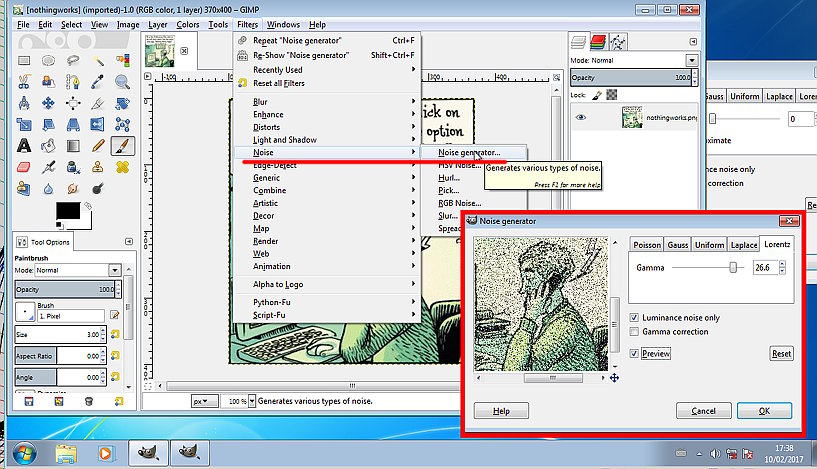Switch to the Uniform tab in the red-framed Noise generator dialog
The image size is (817, 469).
pyautogui.click(x=709, y=244)
